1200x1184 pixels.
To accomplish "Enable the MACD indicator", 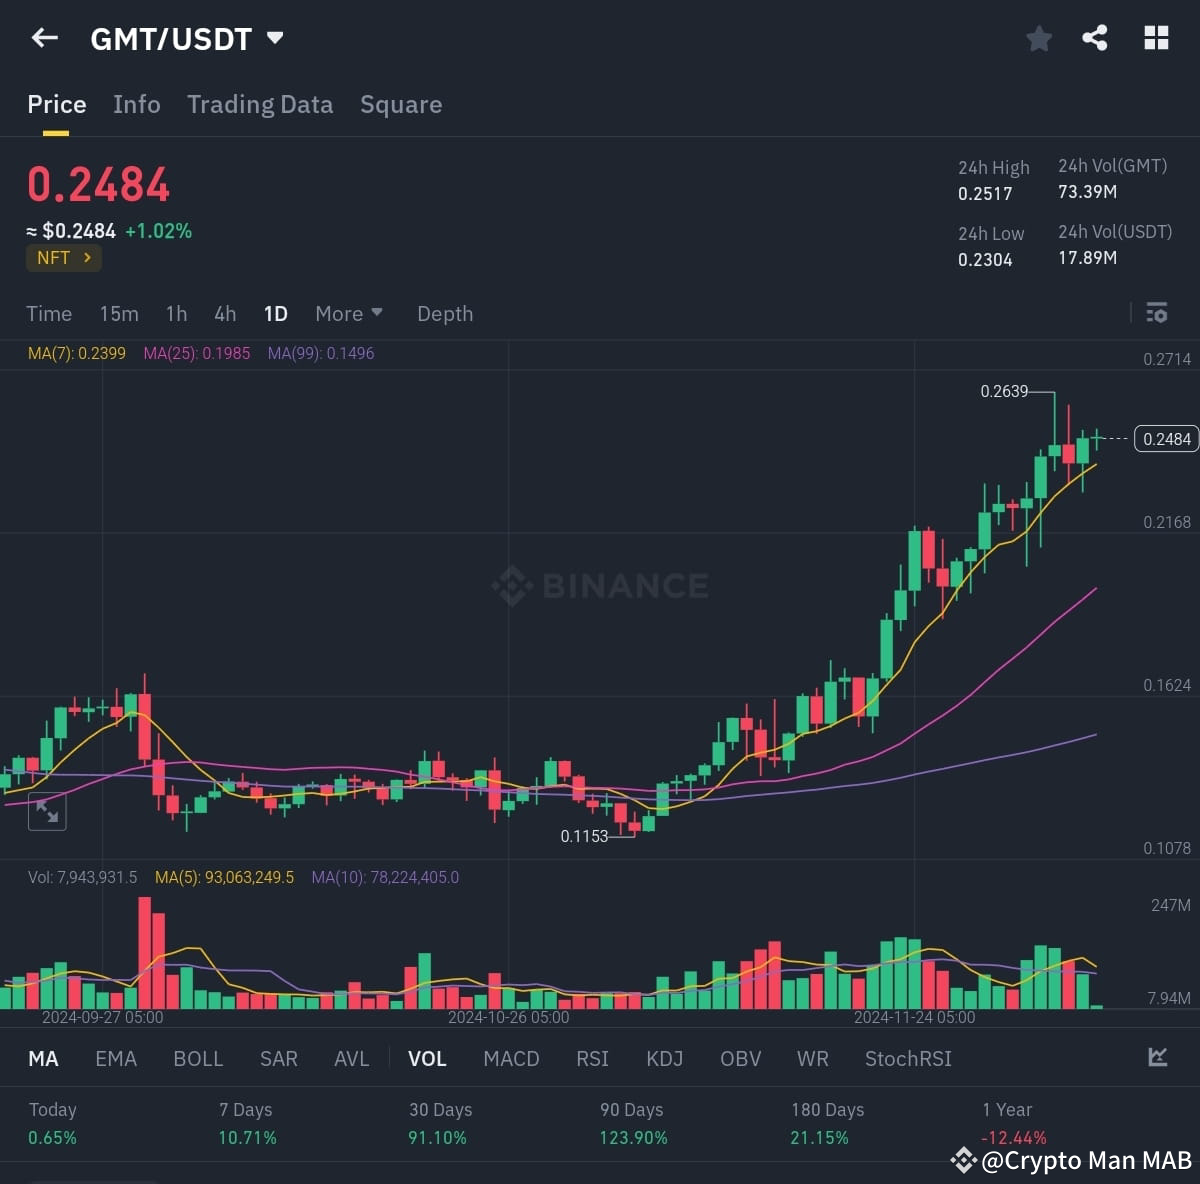I will (511, 1058).
